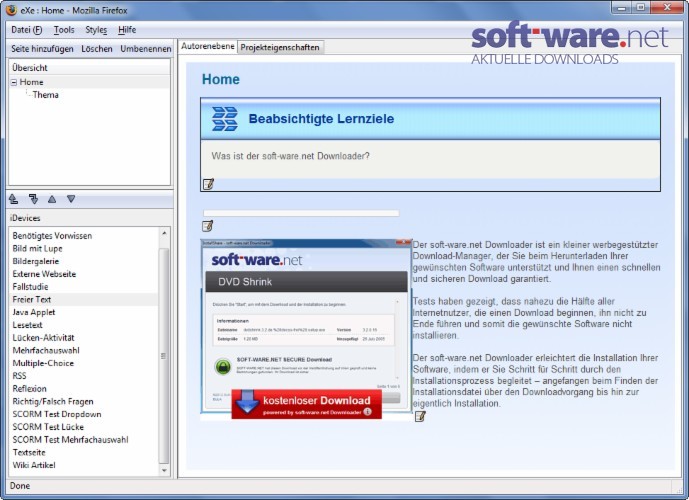Click the Home page heading

click(221, 79)
